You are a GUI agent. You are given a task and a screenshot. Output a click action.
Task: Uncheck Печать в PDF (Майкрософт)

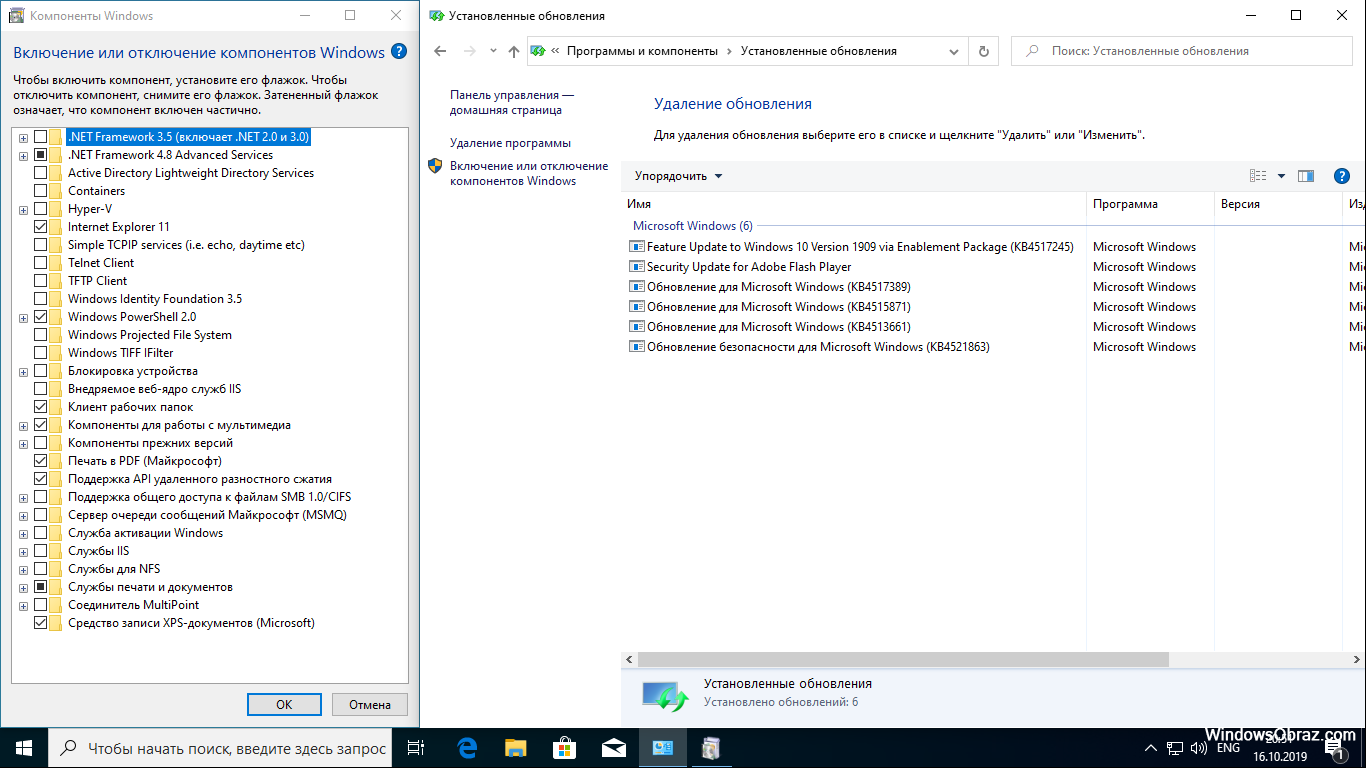[40, 461]
